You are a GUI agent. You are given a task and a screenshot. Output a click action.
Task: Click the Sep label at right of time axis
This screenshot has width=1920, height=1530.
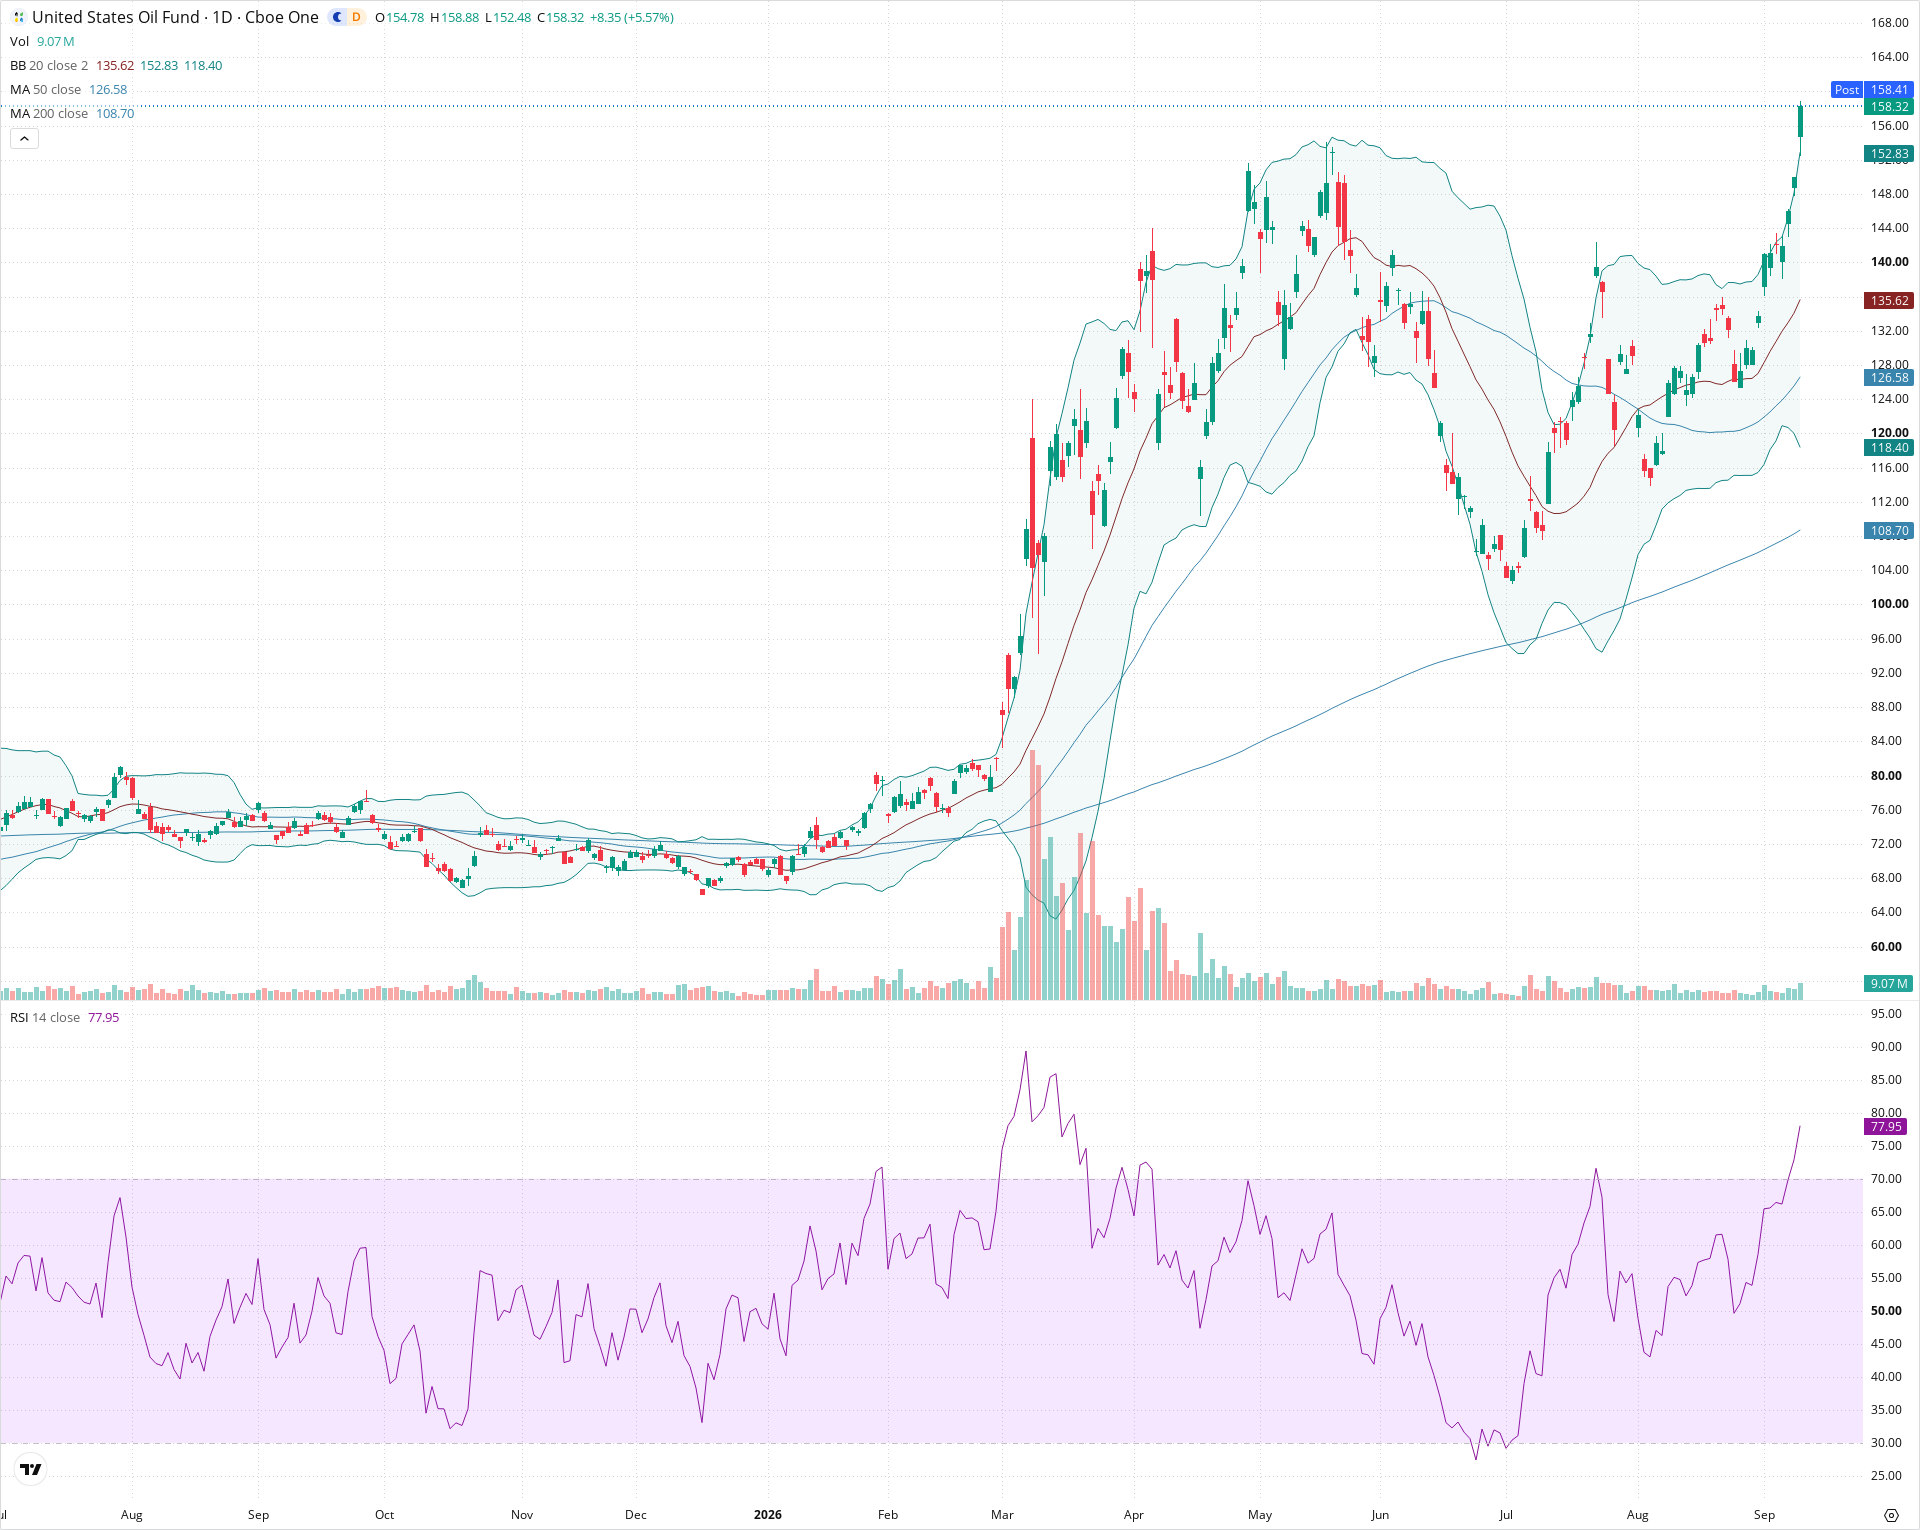click(1764, 1514)
